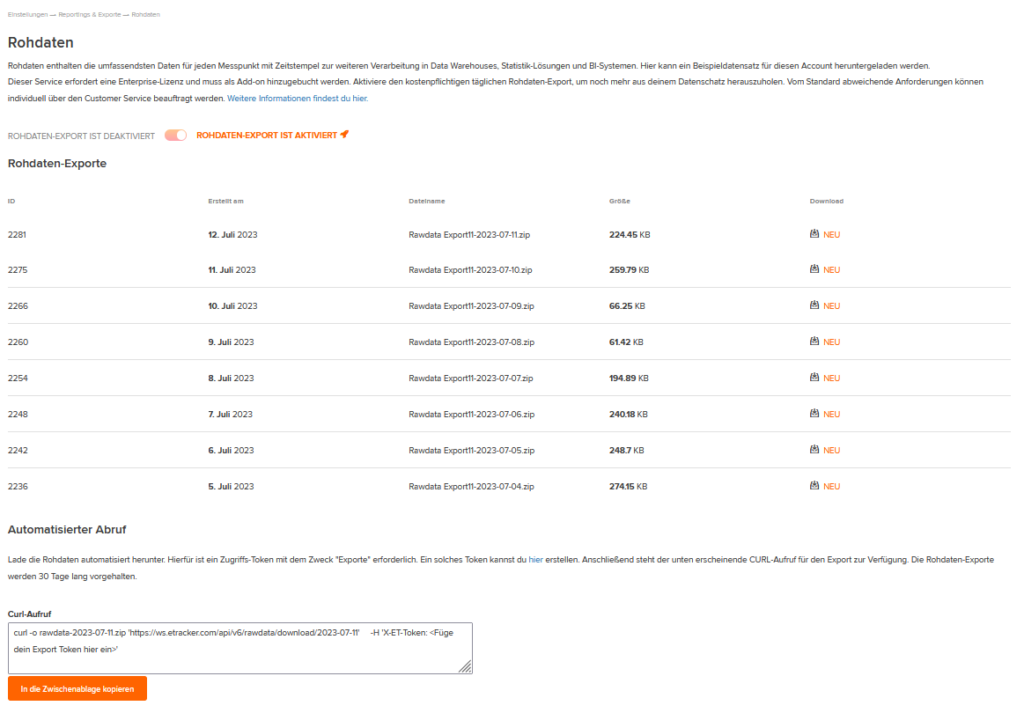The image size is (1024, 713).
Task: Click download icon for export 2281
Action: [814, 234]
